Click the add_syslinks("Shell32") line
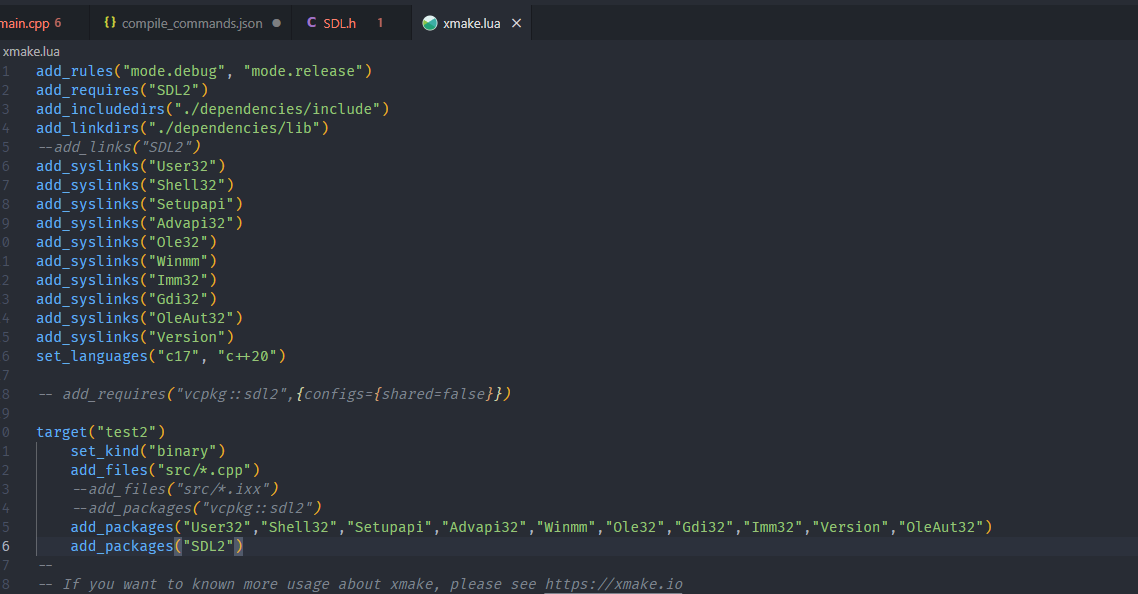Viewport: 1138px width, 594px height. coord(135,185)
